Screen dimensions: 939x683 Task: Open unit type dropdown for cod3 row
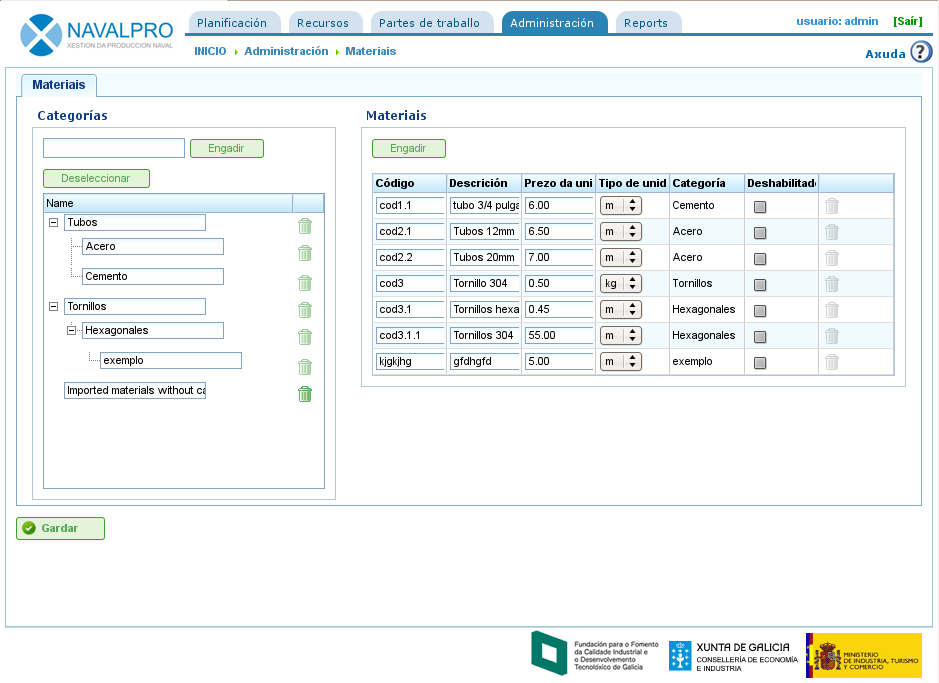coord(621,283)
